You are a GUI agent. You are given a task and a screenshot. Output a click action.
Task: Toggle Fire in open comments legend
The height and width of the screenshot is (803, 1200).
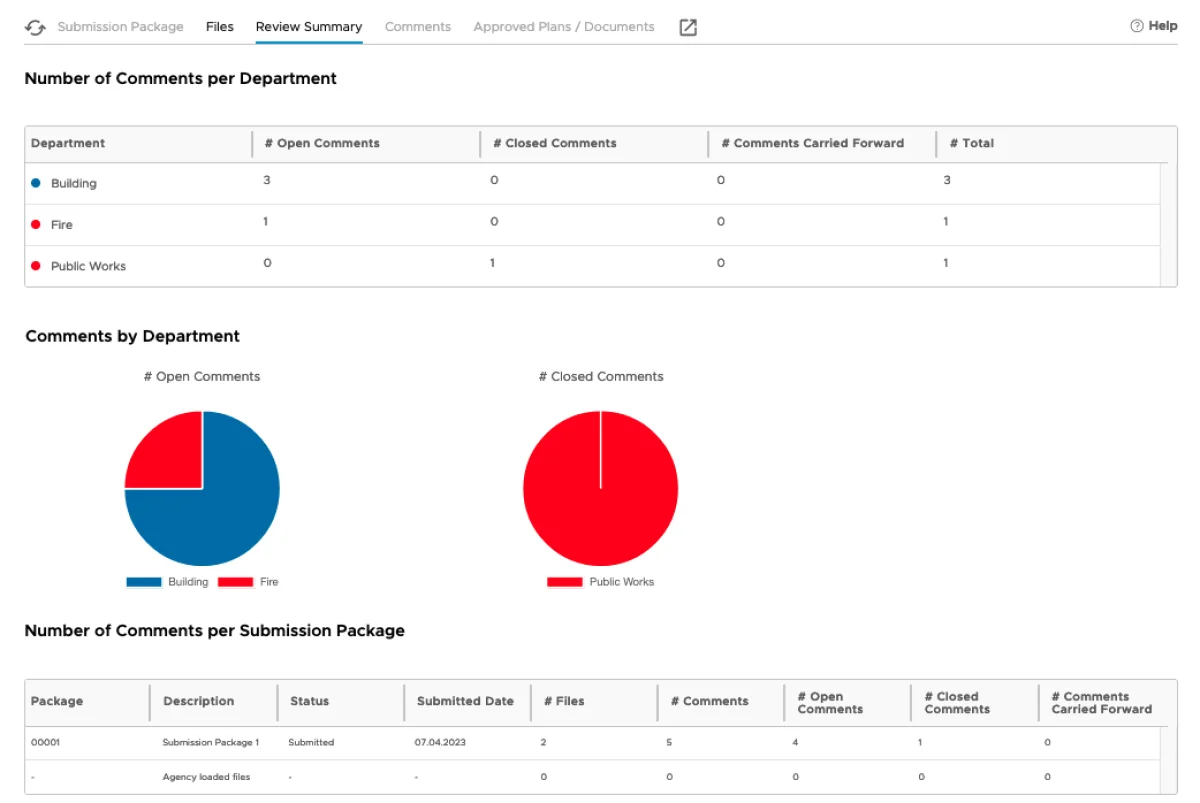click(235, 582)
